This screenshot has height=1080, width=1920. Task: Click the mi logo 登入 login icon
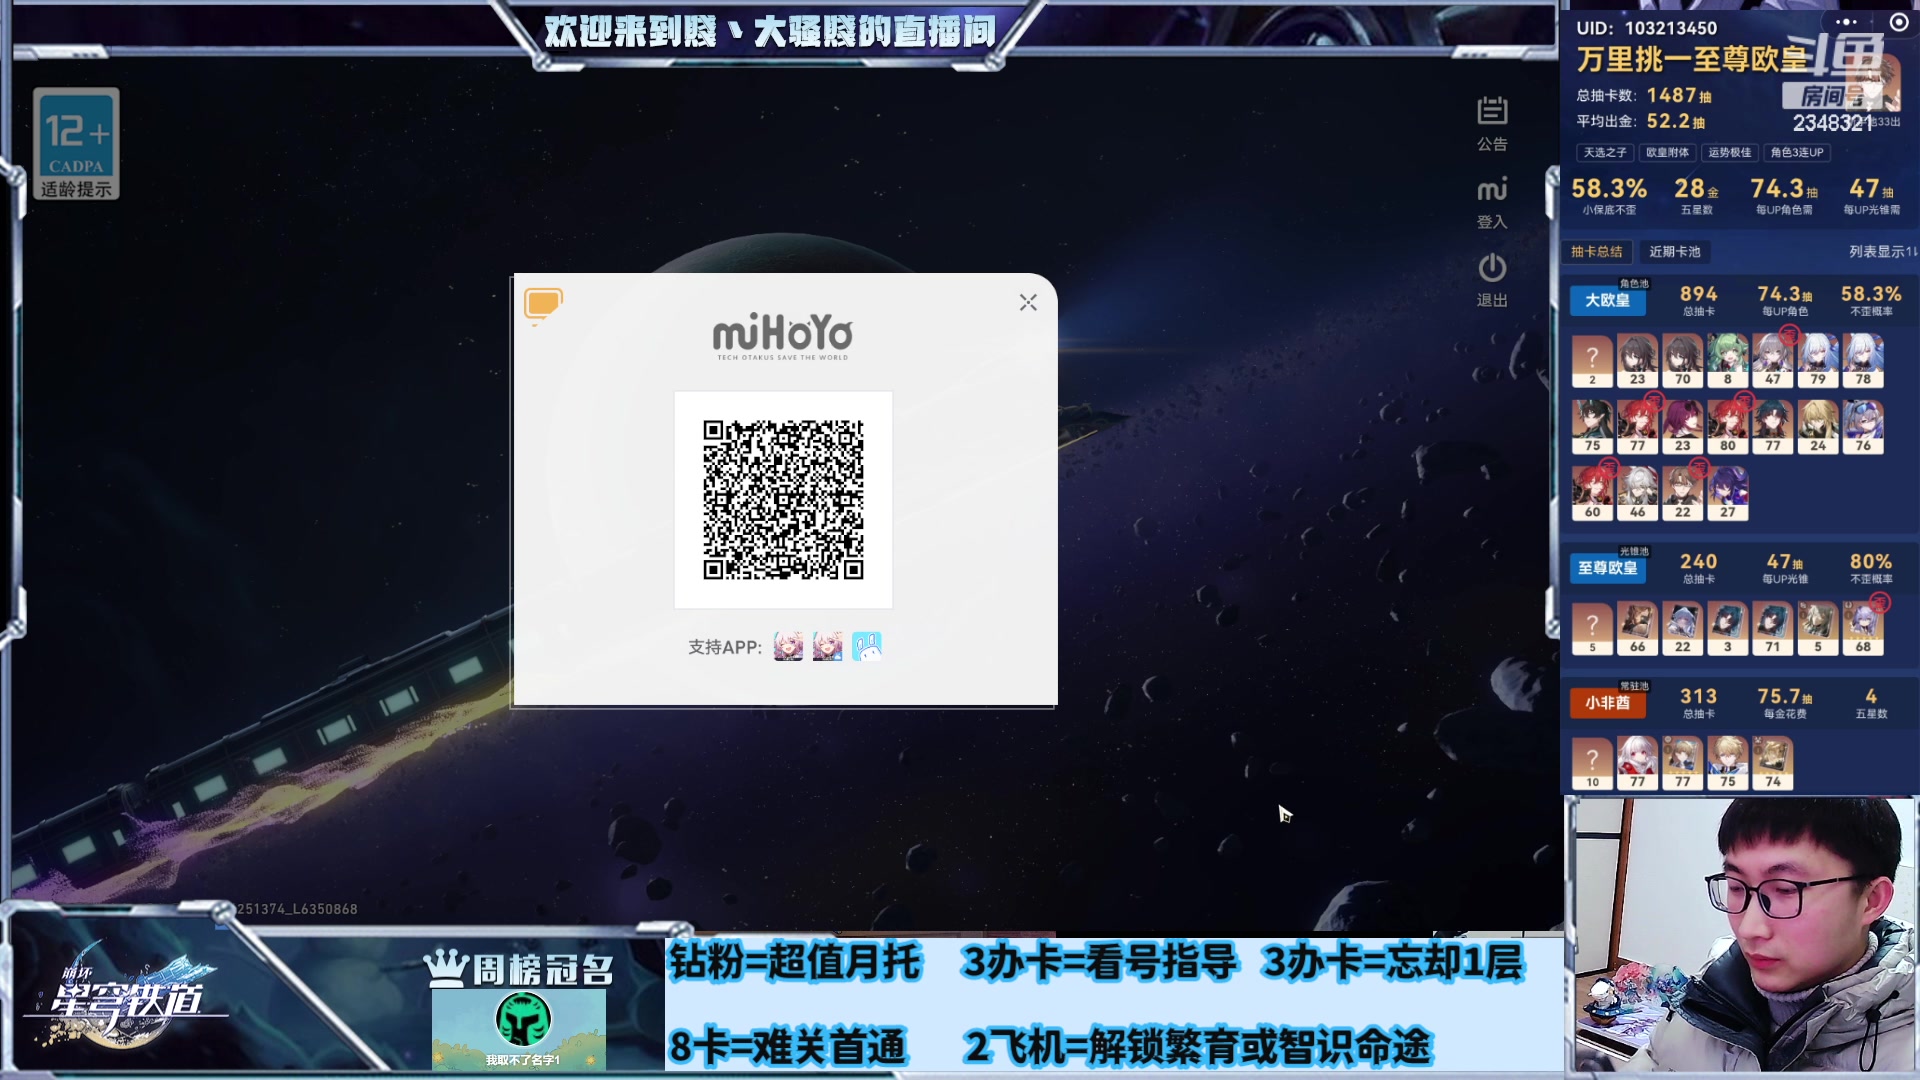tap(1491, 190)
